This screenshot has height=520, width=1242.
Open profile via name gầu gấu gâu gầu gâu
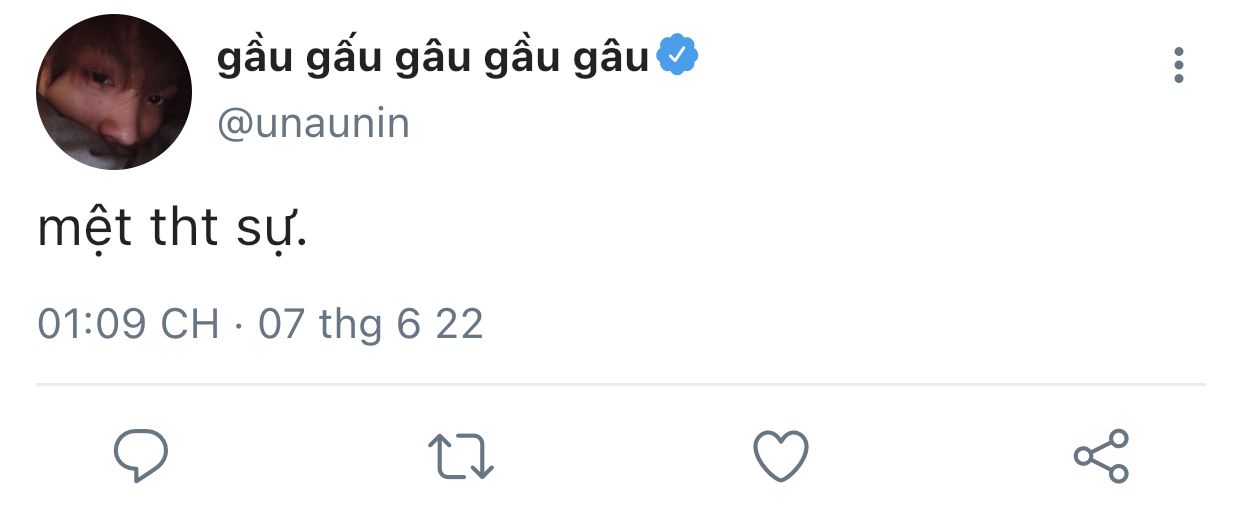coord(433,58)
